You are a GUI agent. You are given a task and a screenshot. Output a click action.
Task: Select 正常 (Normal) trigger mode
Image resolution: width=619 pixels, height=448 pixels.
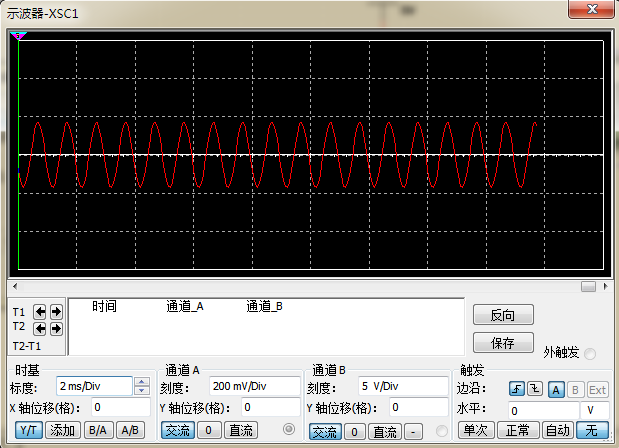pos(518,430)
